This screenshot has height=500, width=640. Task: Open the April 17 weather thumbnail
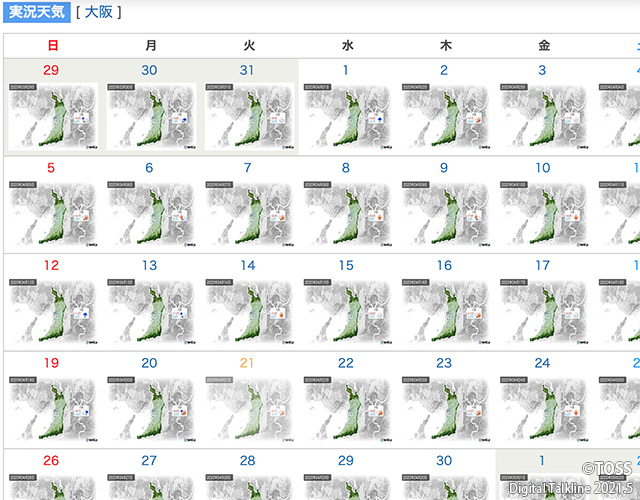pyautogui.click(x=544, y=312)
